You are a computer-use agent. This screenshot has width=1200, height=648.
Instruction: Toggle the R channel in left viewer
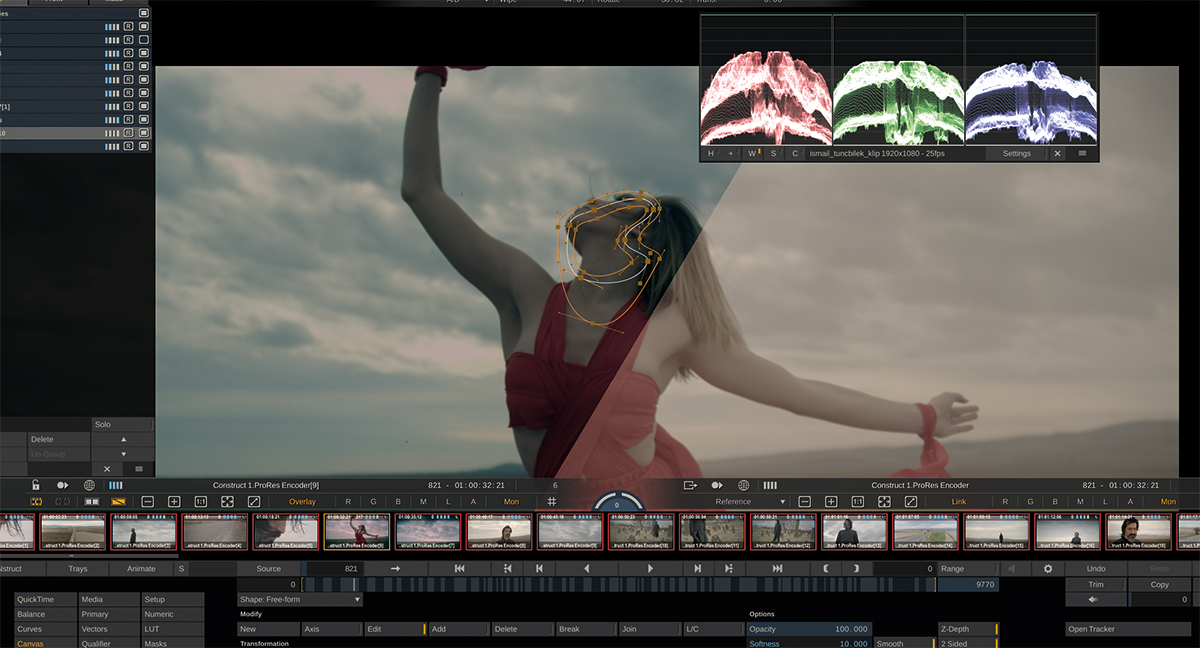point(348,501)
